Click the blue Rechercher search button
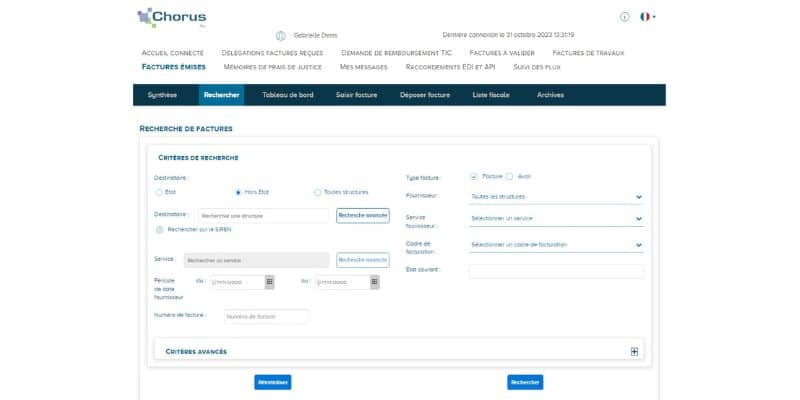The image size is (800, 400). click(525, 382)
